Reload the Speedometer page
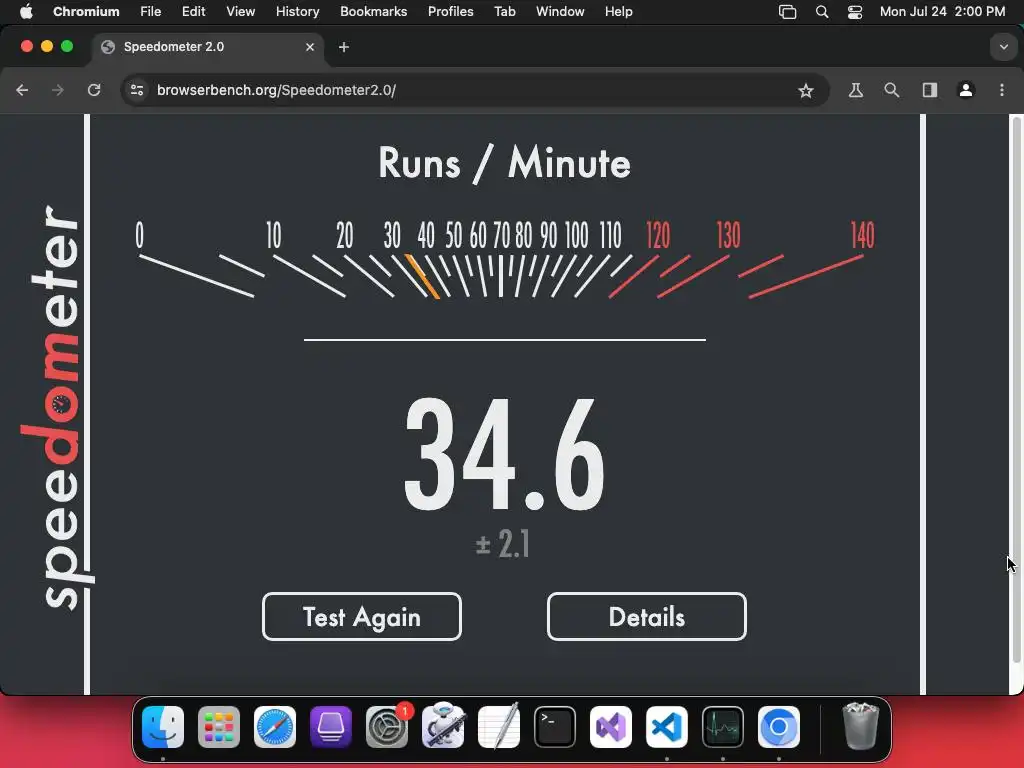The image size is (1024, 768). coord(94,90)
